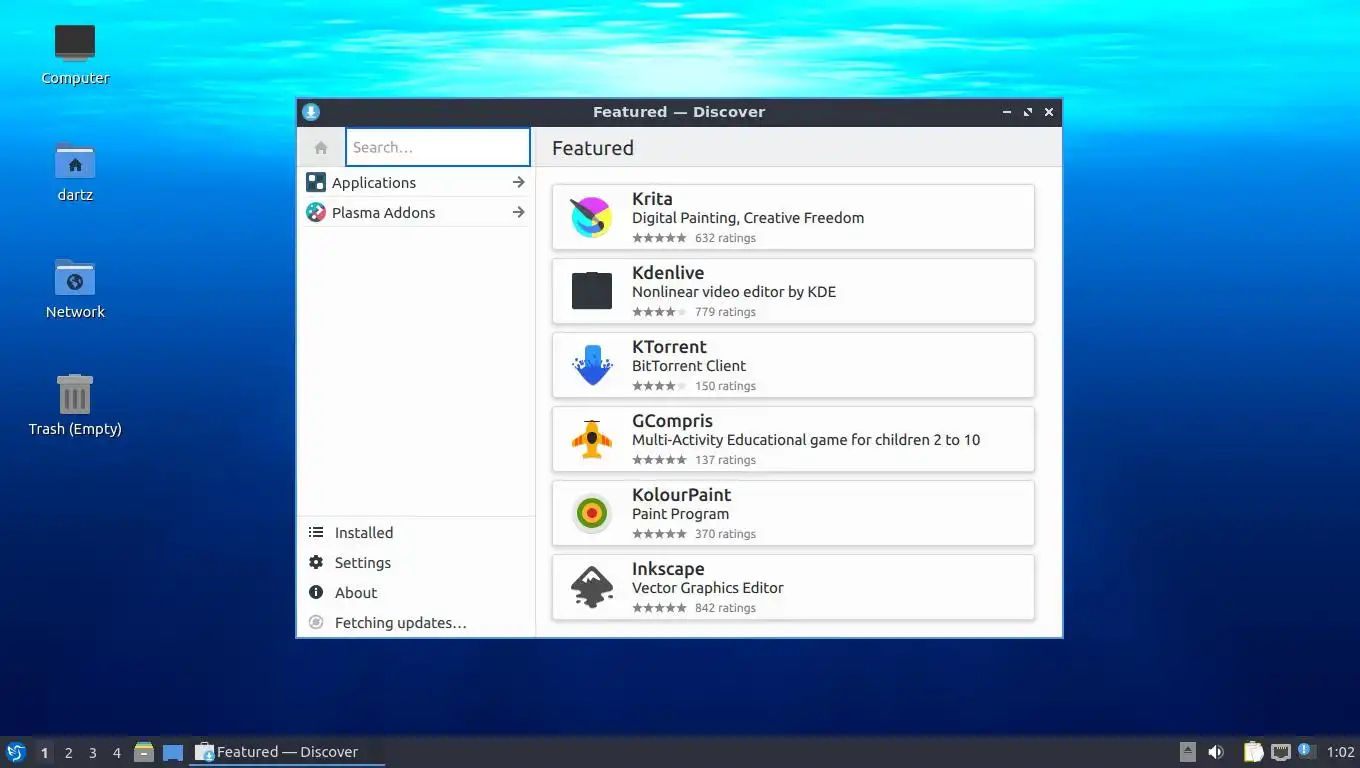The height and width of the screenshot is (768, 1360).
Task: Click the About info icon
Action: (x=316, y=592)
